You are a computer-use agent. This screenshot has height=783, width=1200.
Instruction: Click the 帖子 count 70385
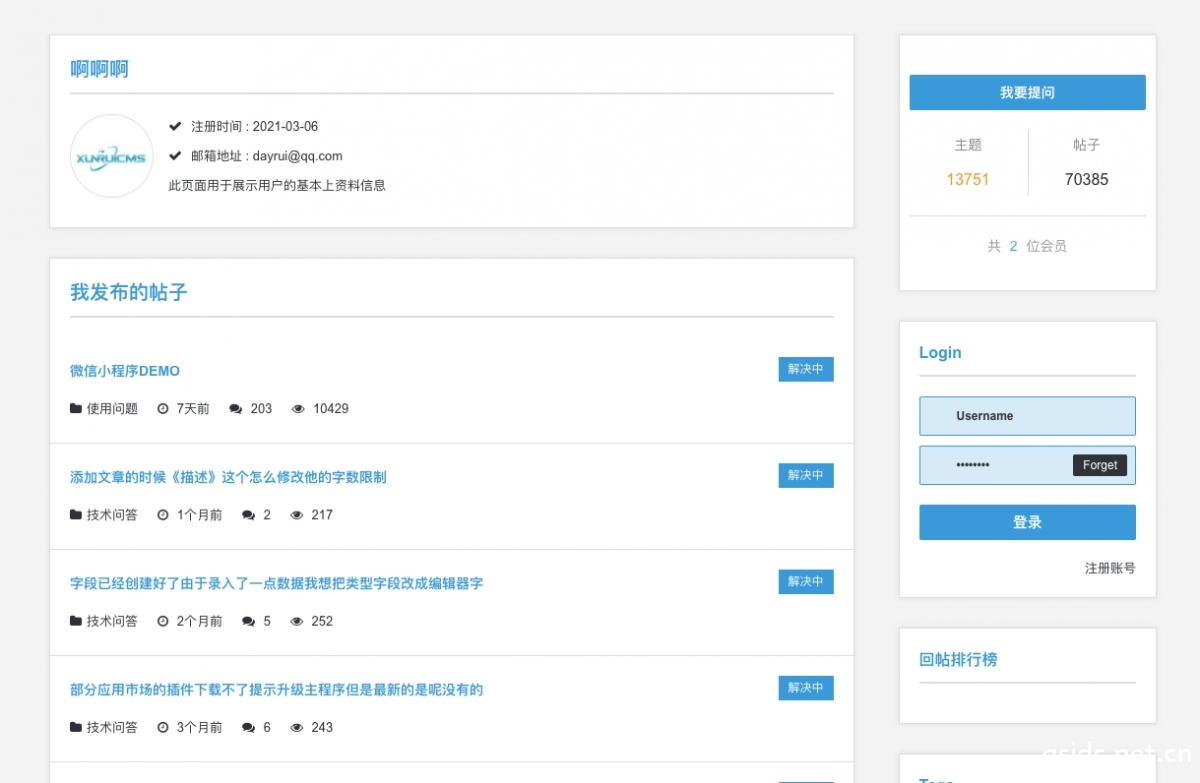pyautogui.click(x=1086, y=179)
